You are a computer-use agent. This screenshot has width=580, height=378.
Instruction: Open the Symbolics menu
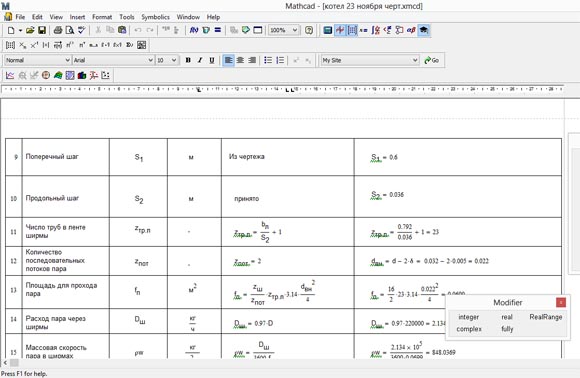point(155,17)
